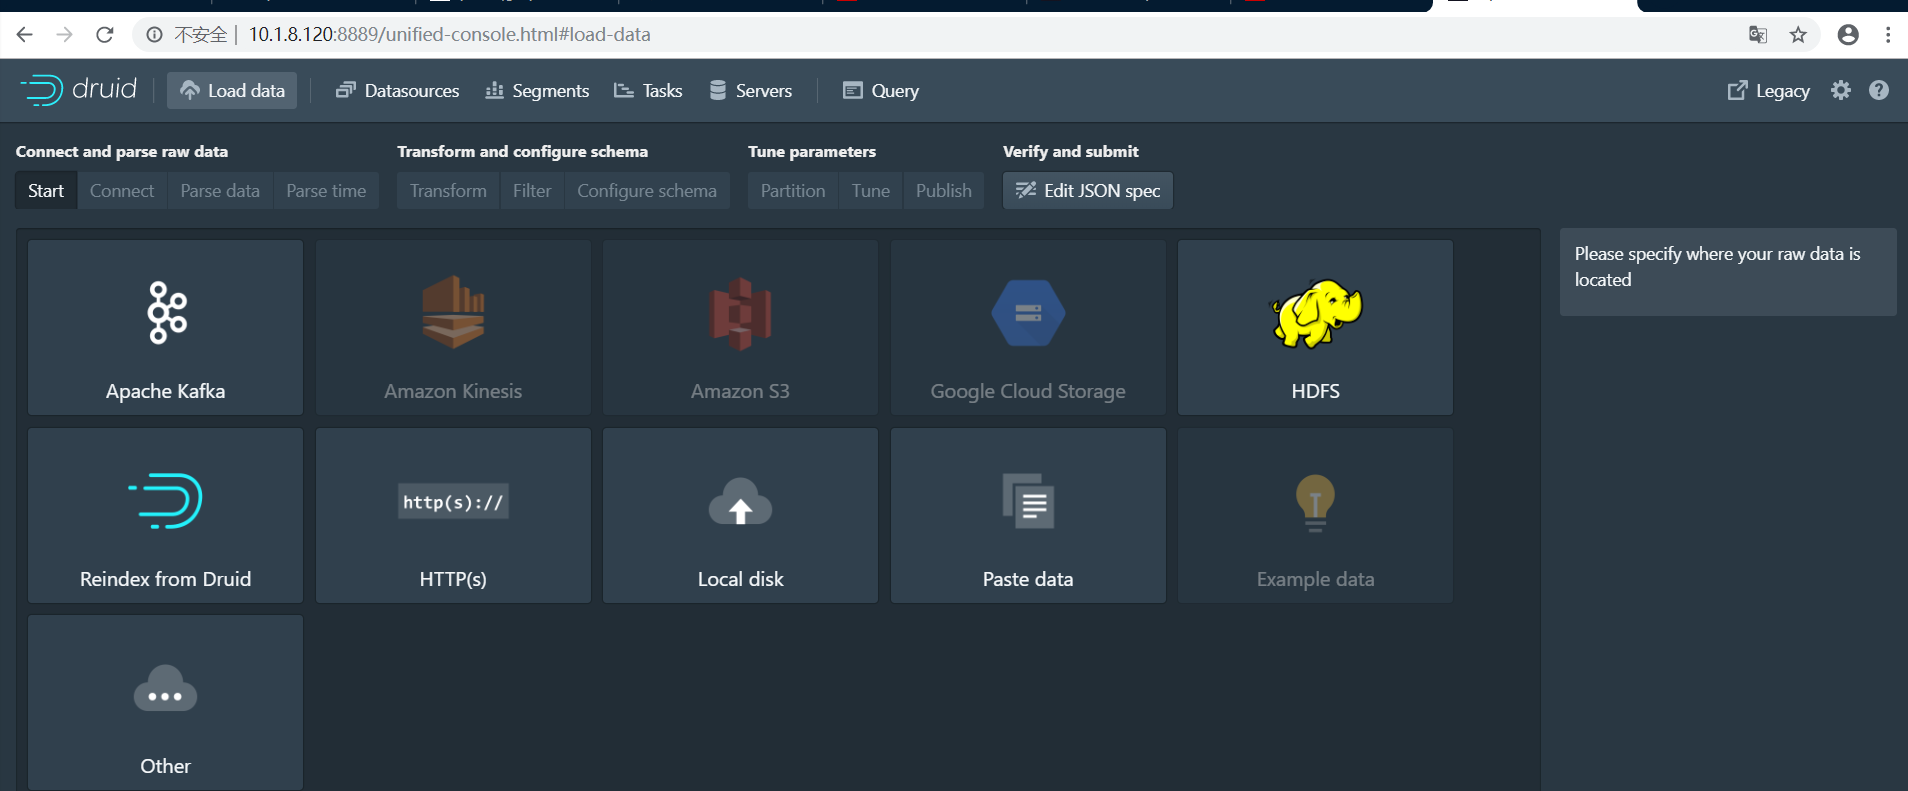Viewport: 1908px width, 791px height.
Task: Open the settings gear menu
Action: pyautogui.click(x=1841, y=90)
